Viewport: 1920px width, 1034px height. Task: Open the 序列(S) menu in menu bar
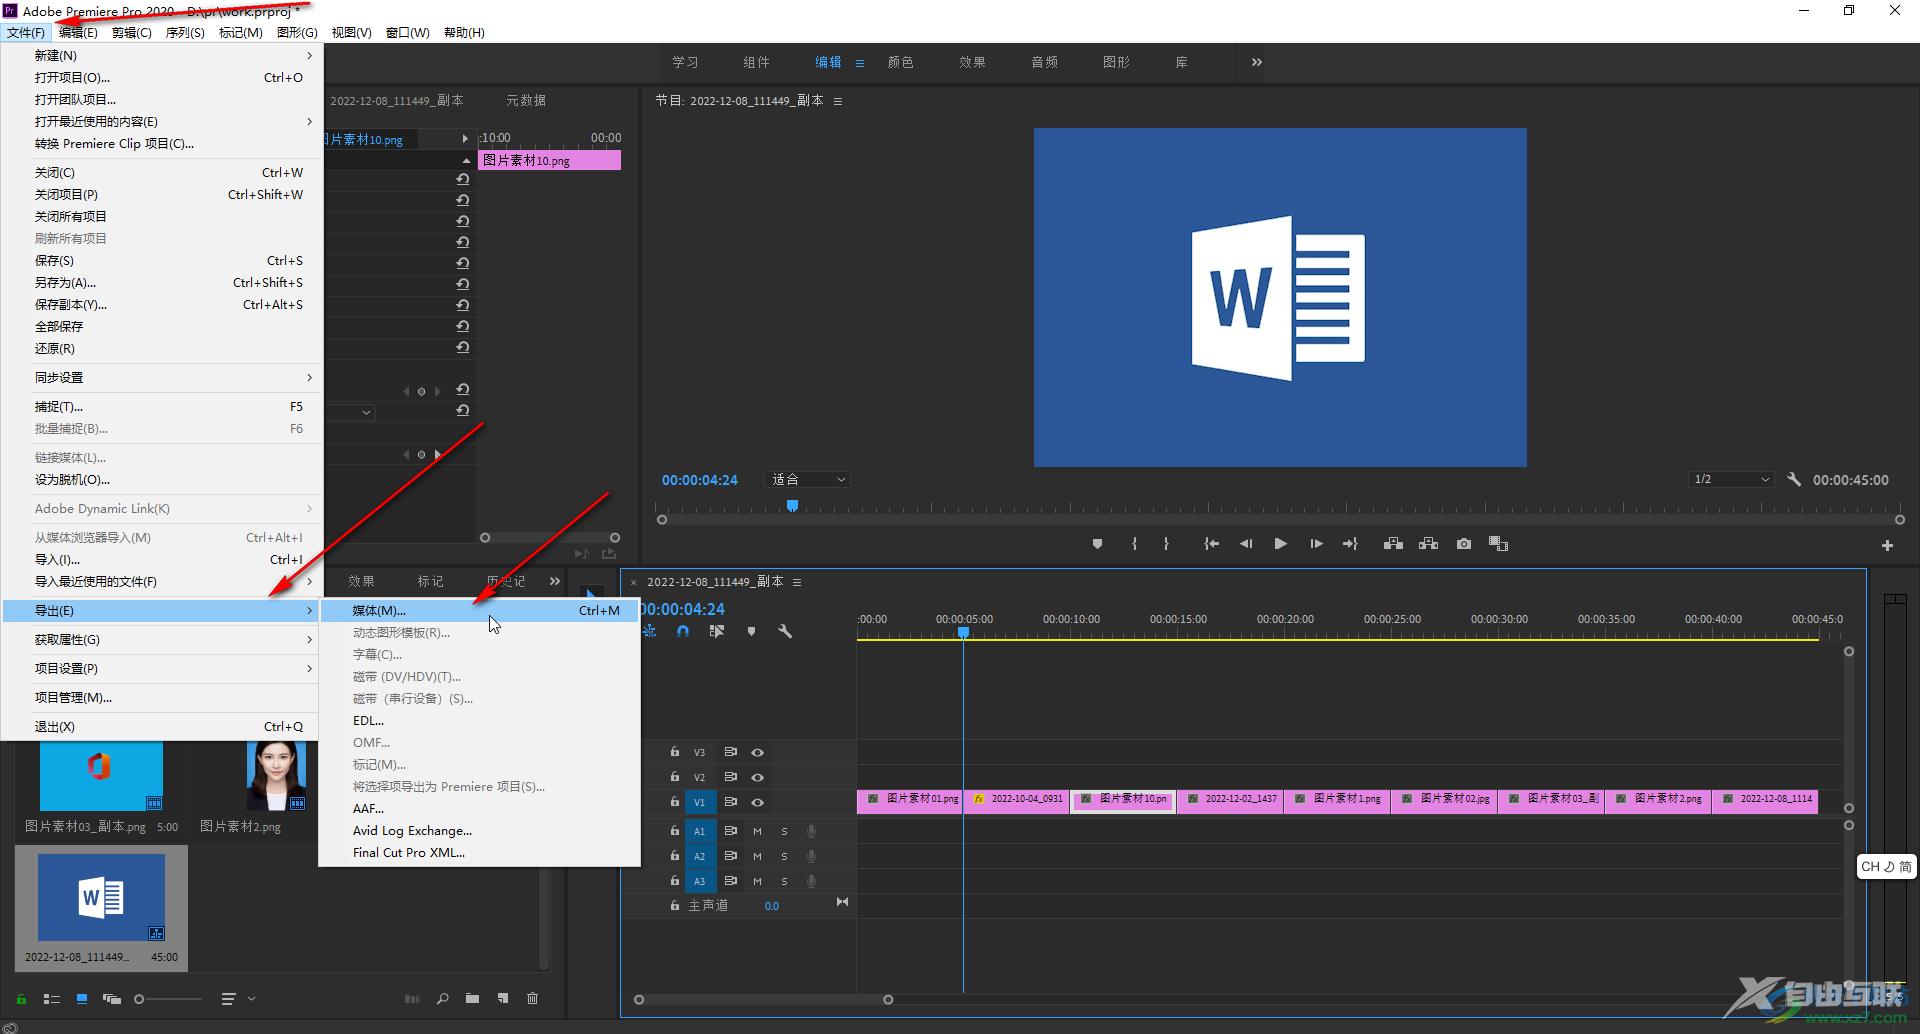[185, 33]
